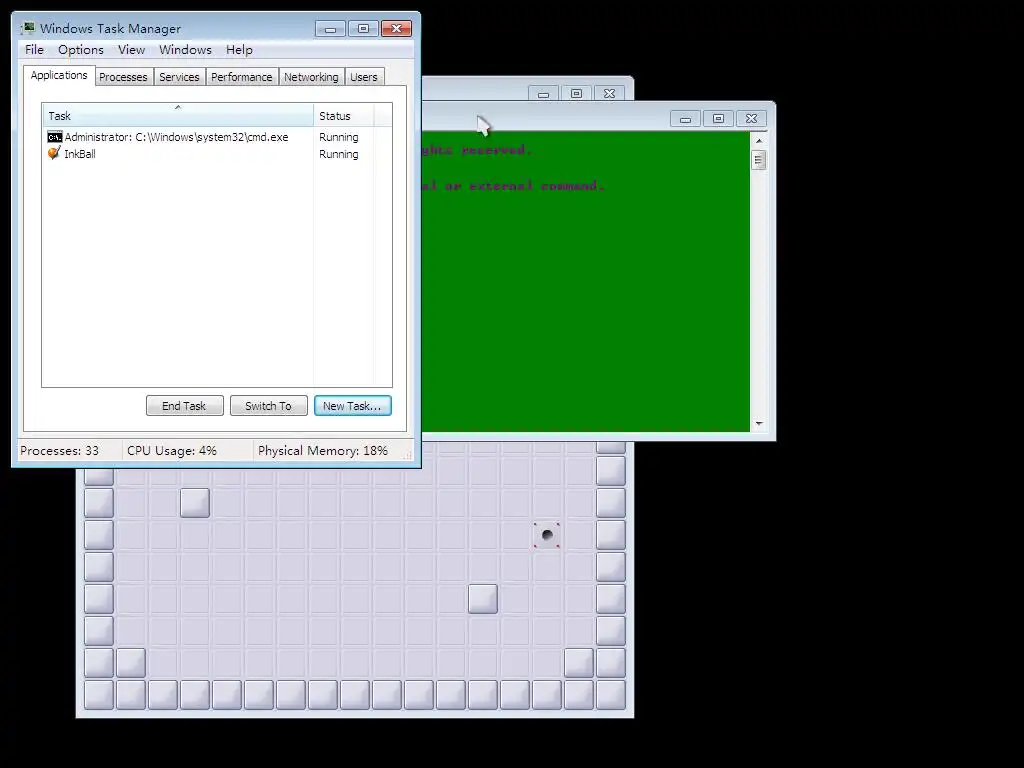Sort list by the Task column header
Screen dimensions: 1024x768
tap(178, 116)
